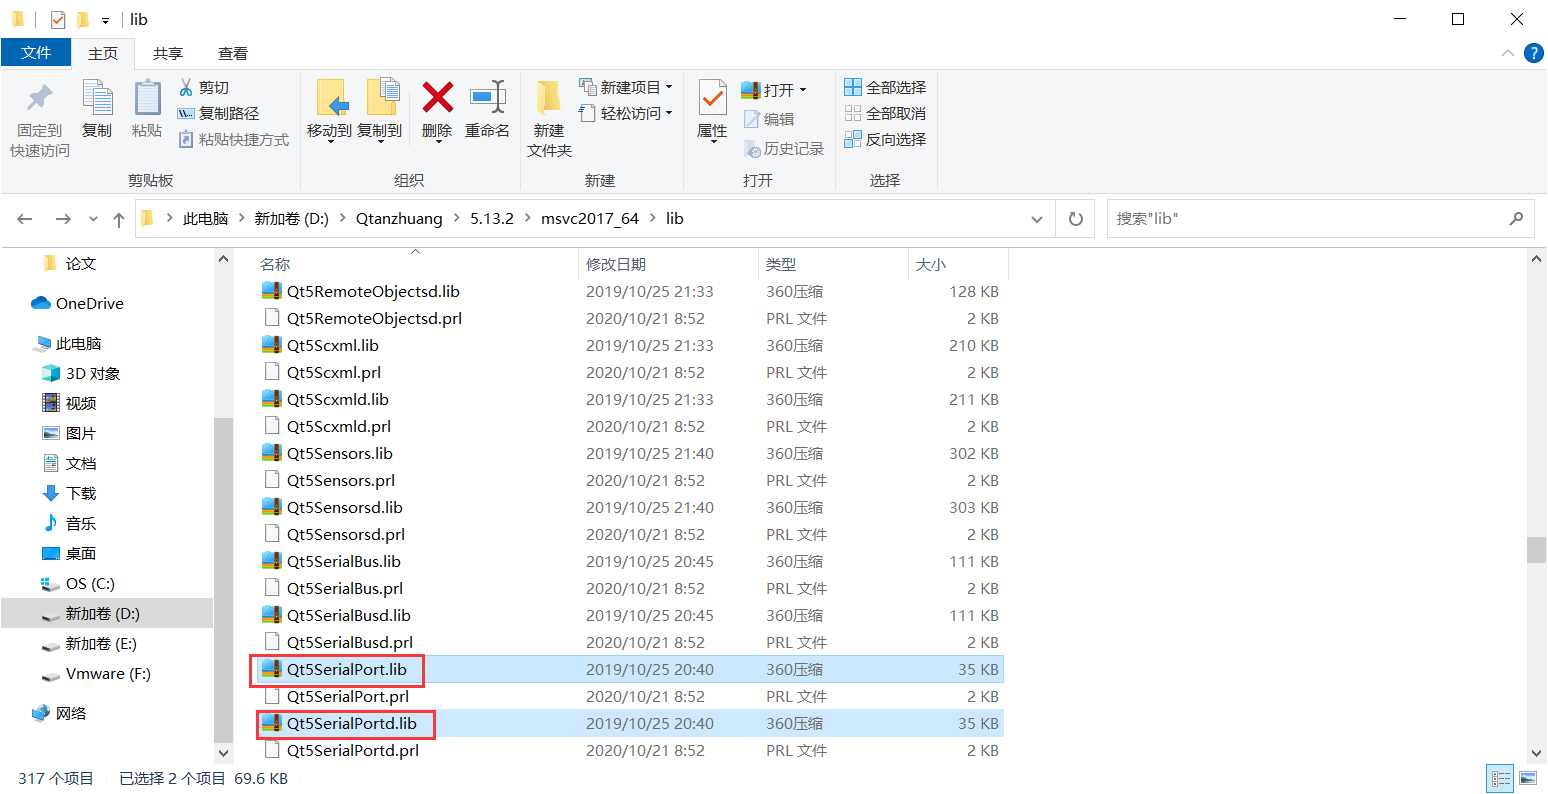Click the 修改日期 column header
The height and width of the screenshot is (794, 1548).
(x=615, y=264)
